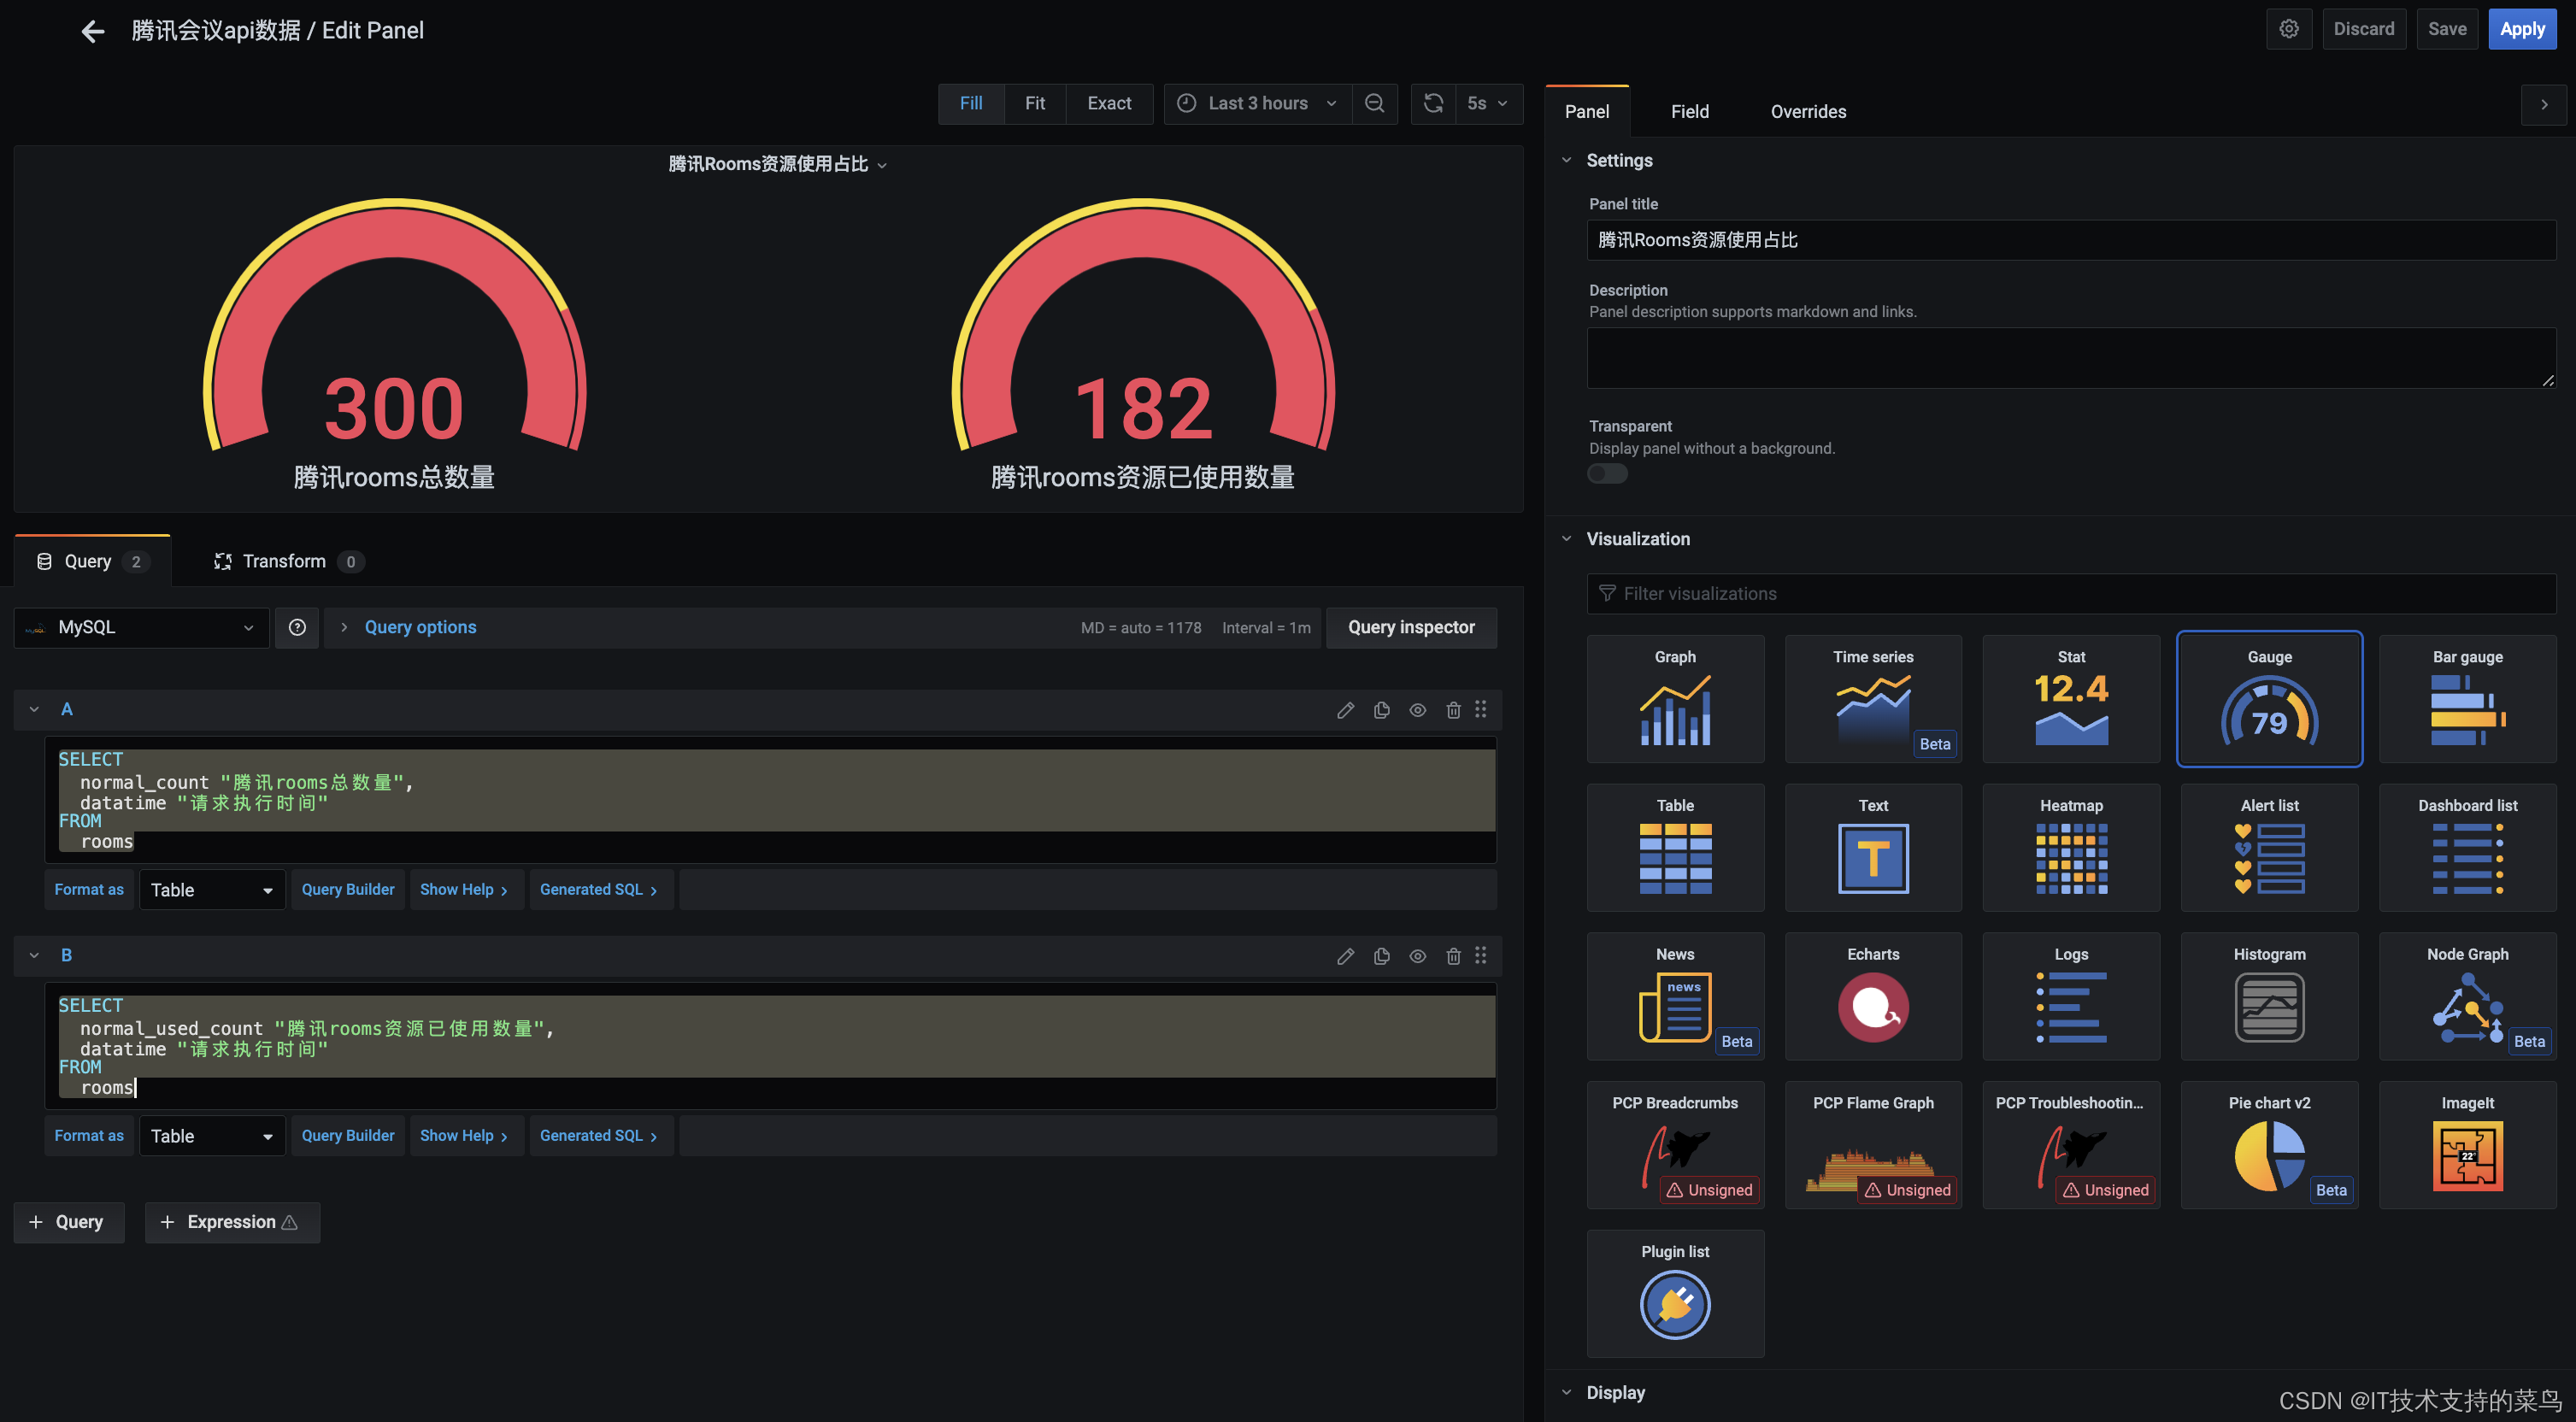The height and width of the screenshot is (1422, 2576).
Task: Discard panel changes
Action: tap(2364, 29)
